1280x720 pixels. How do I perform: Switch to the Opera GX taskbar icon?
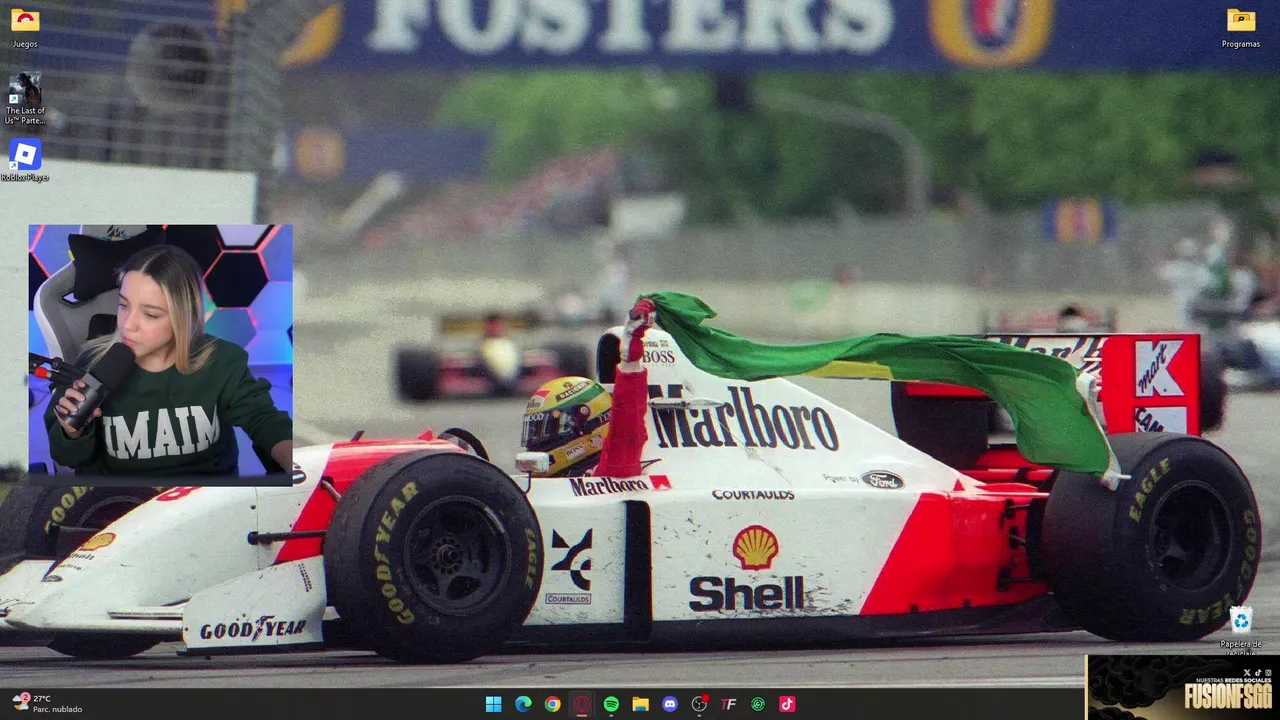(582, 704)
